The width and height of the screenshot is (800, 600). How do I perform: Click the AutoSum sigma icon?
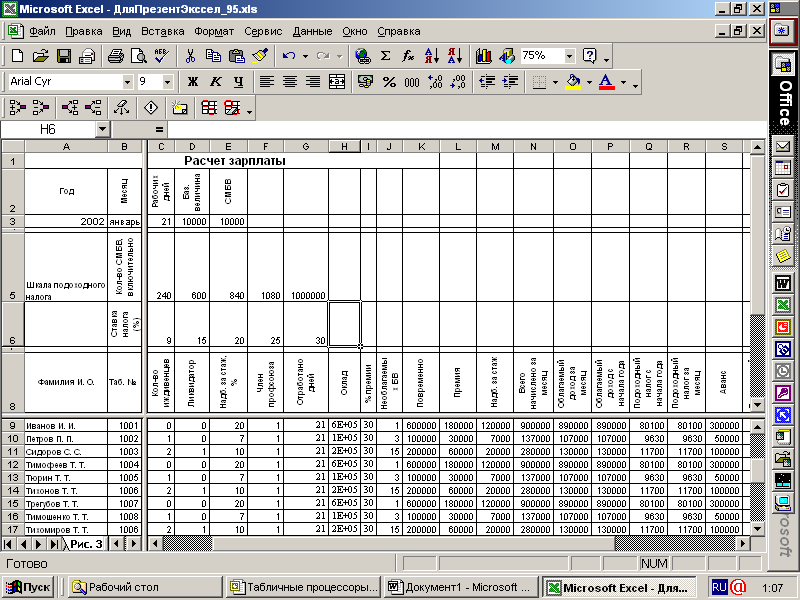(x=385, y=56)
